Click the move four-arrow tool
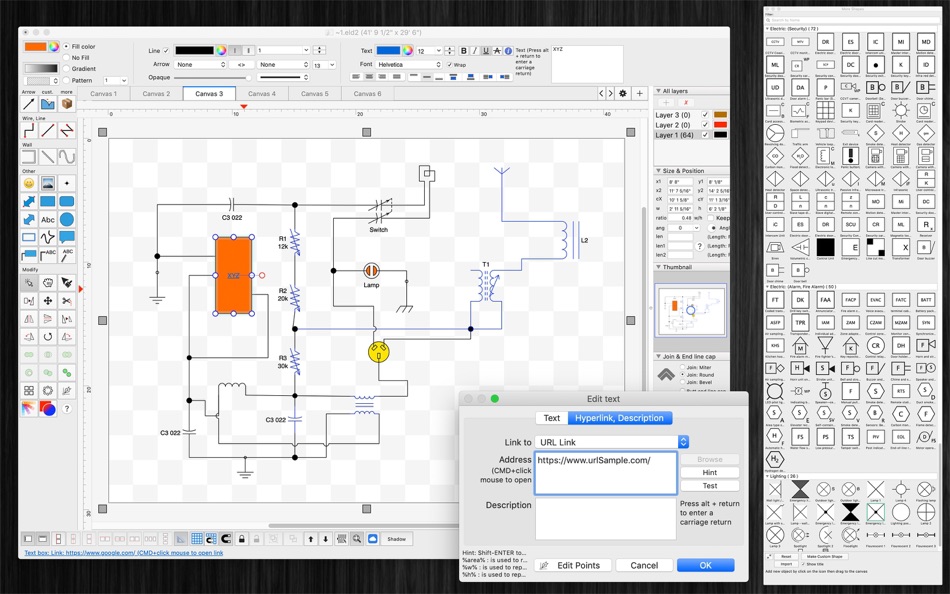Screen dimensions: 950x594 click(x=48, y=301)
